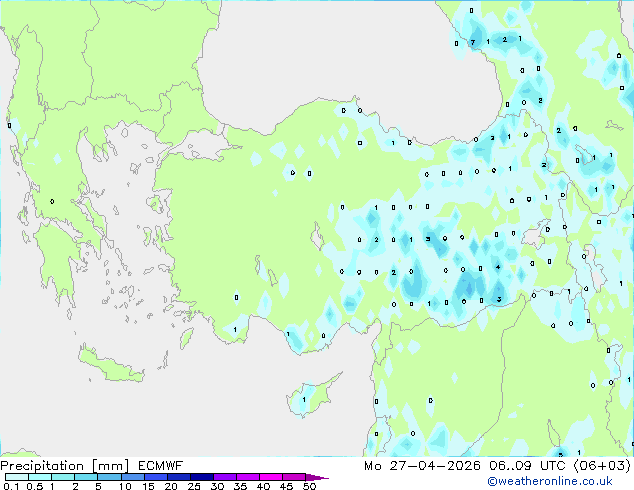The width and height of the screenshot is (634, 490).
Task: Click legend tick label '50'
Action: [309, 486]
